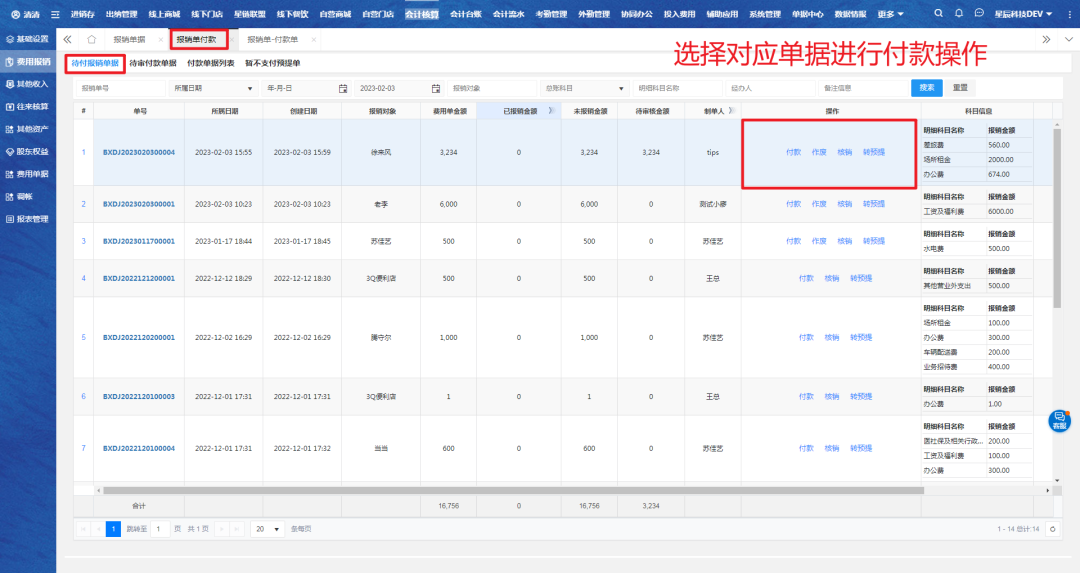Screen dimensions: 1080x573
Task: Open the 更多 menu in top navigation
Action: point(890,14)
